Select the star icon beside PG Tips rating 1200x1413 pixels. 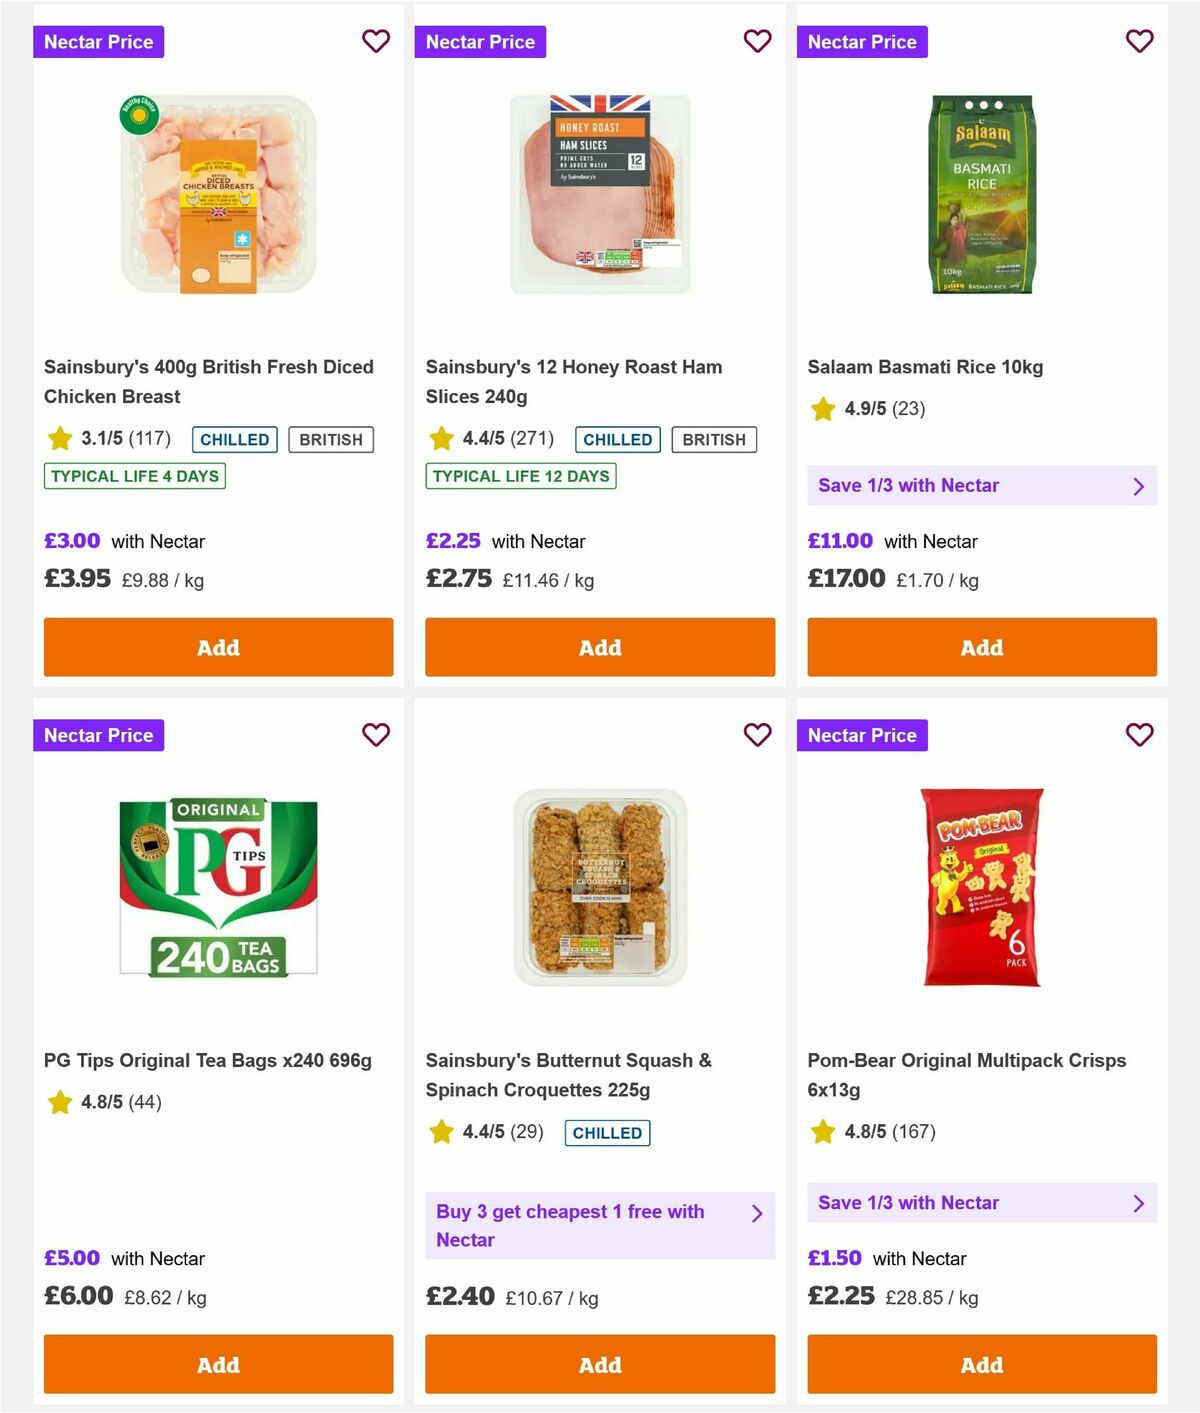point(58,1103)
